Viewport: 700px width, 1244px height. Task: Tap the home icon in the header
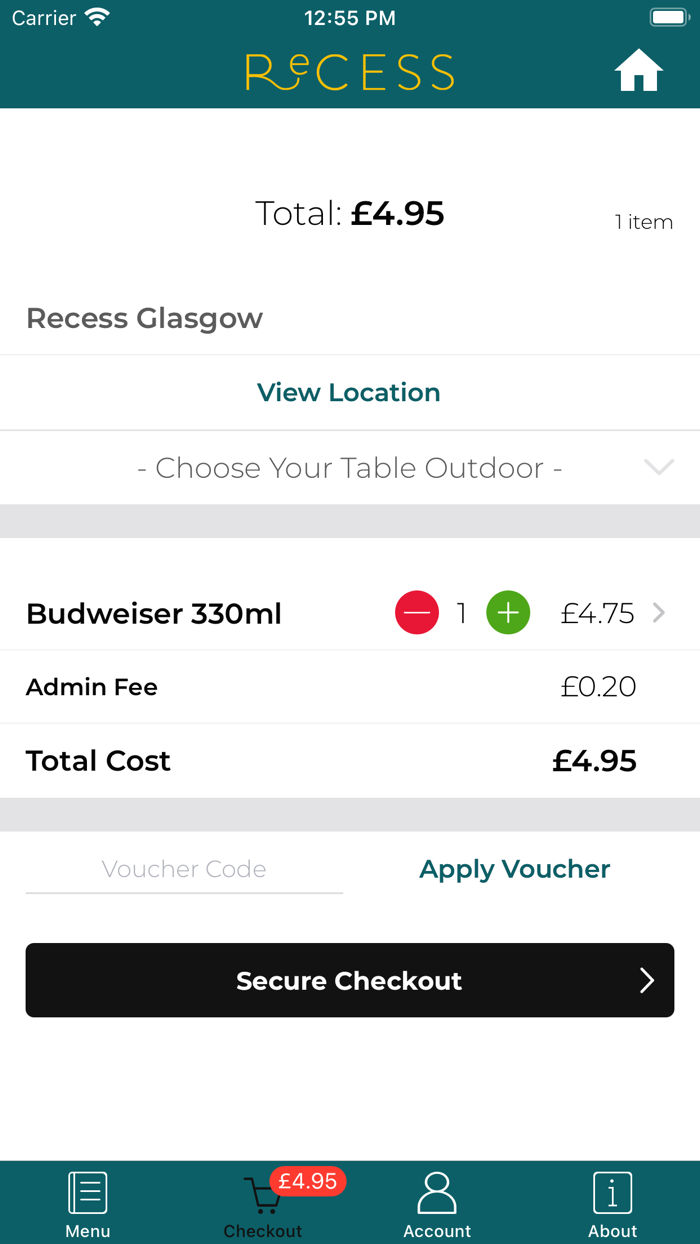tap(638, 71)
